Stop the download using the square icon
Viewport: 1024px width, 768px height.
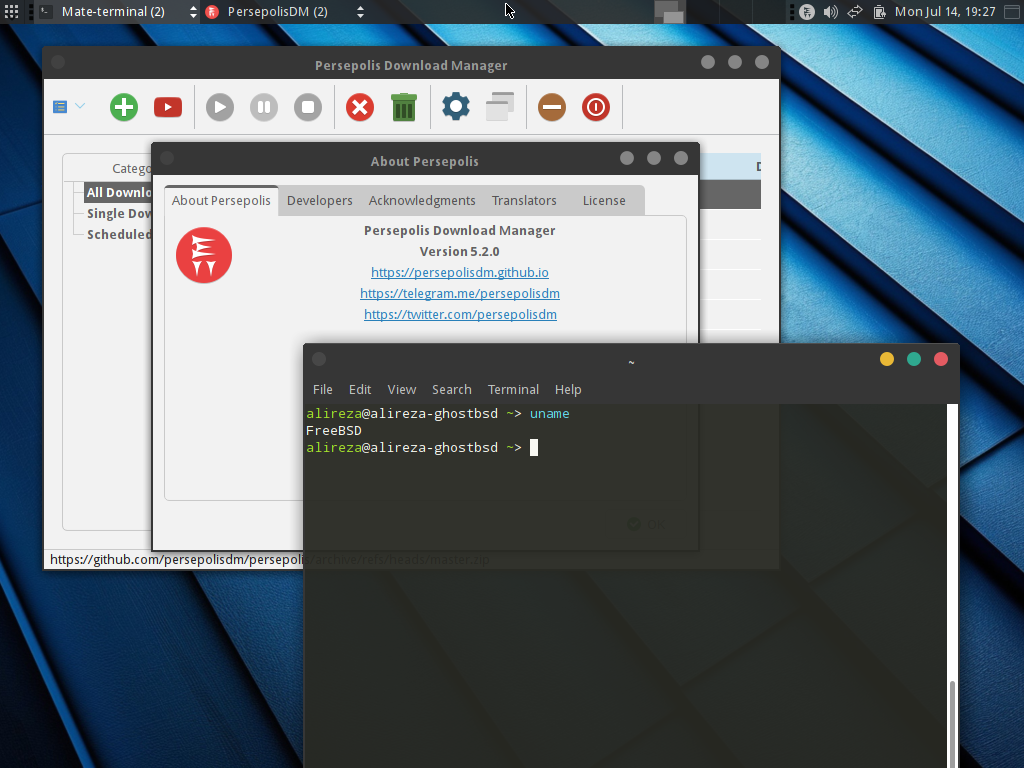308,107
